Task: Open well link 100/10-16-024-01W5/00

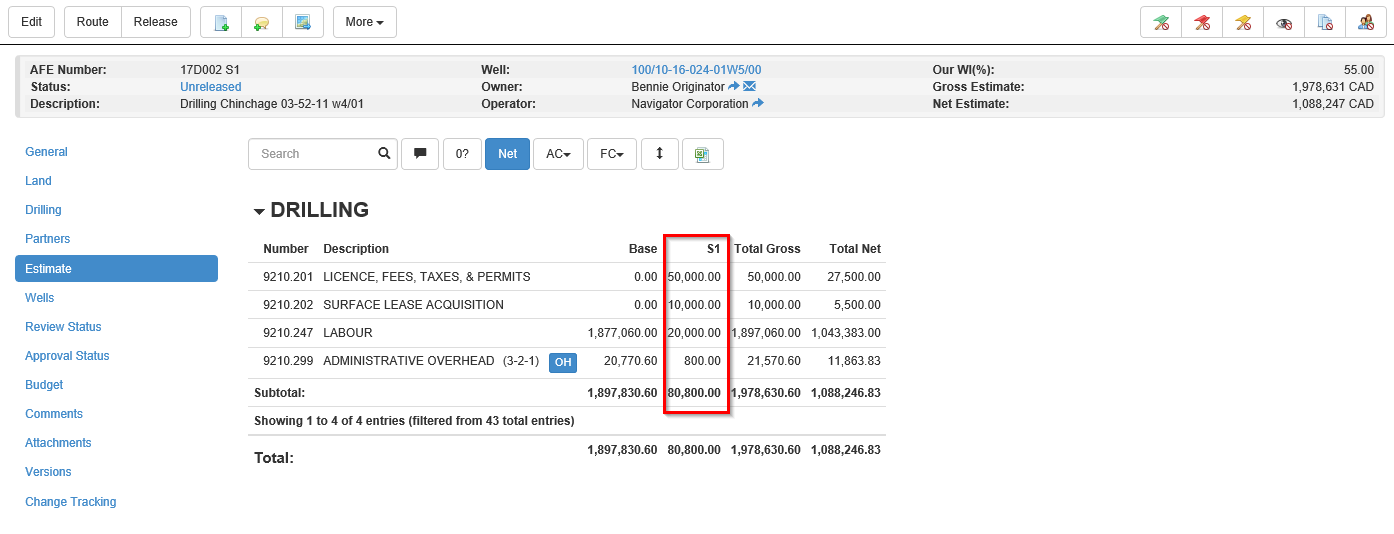Action: [x=696, y=70]
